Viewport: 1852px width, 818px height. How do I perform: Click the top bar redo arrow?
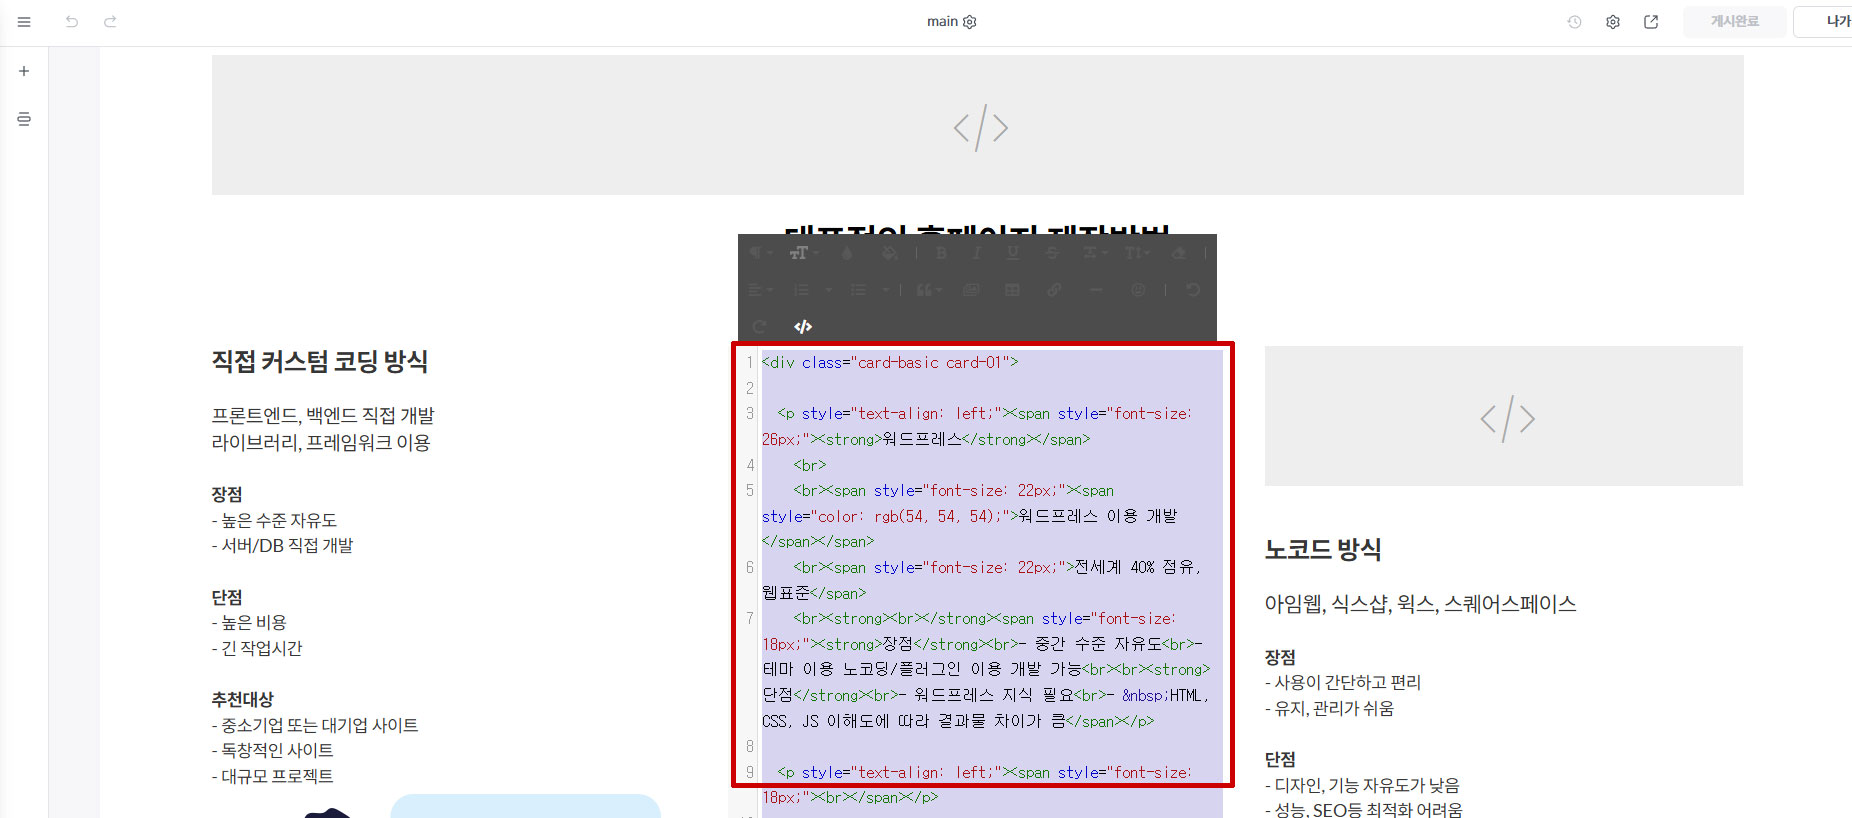(110, 22)
